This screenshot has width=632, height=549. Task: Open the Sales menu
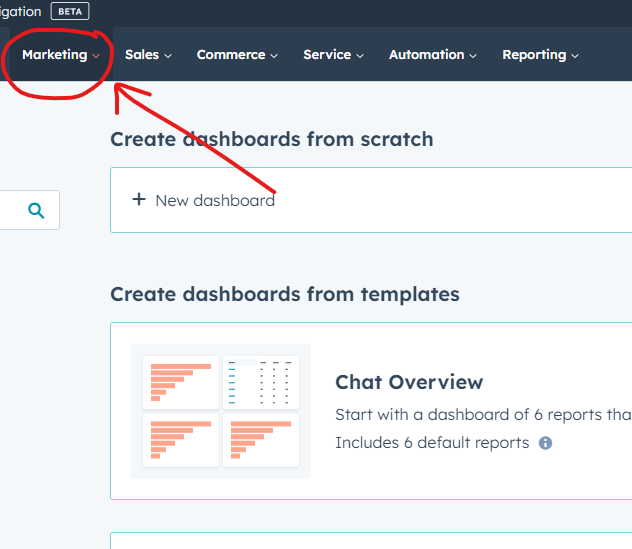coord(148,54)
